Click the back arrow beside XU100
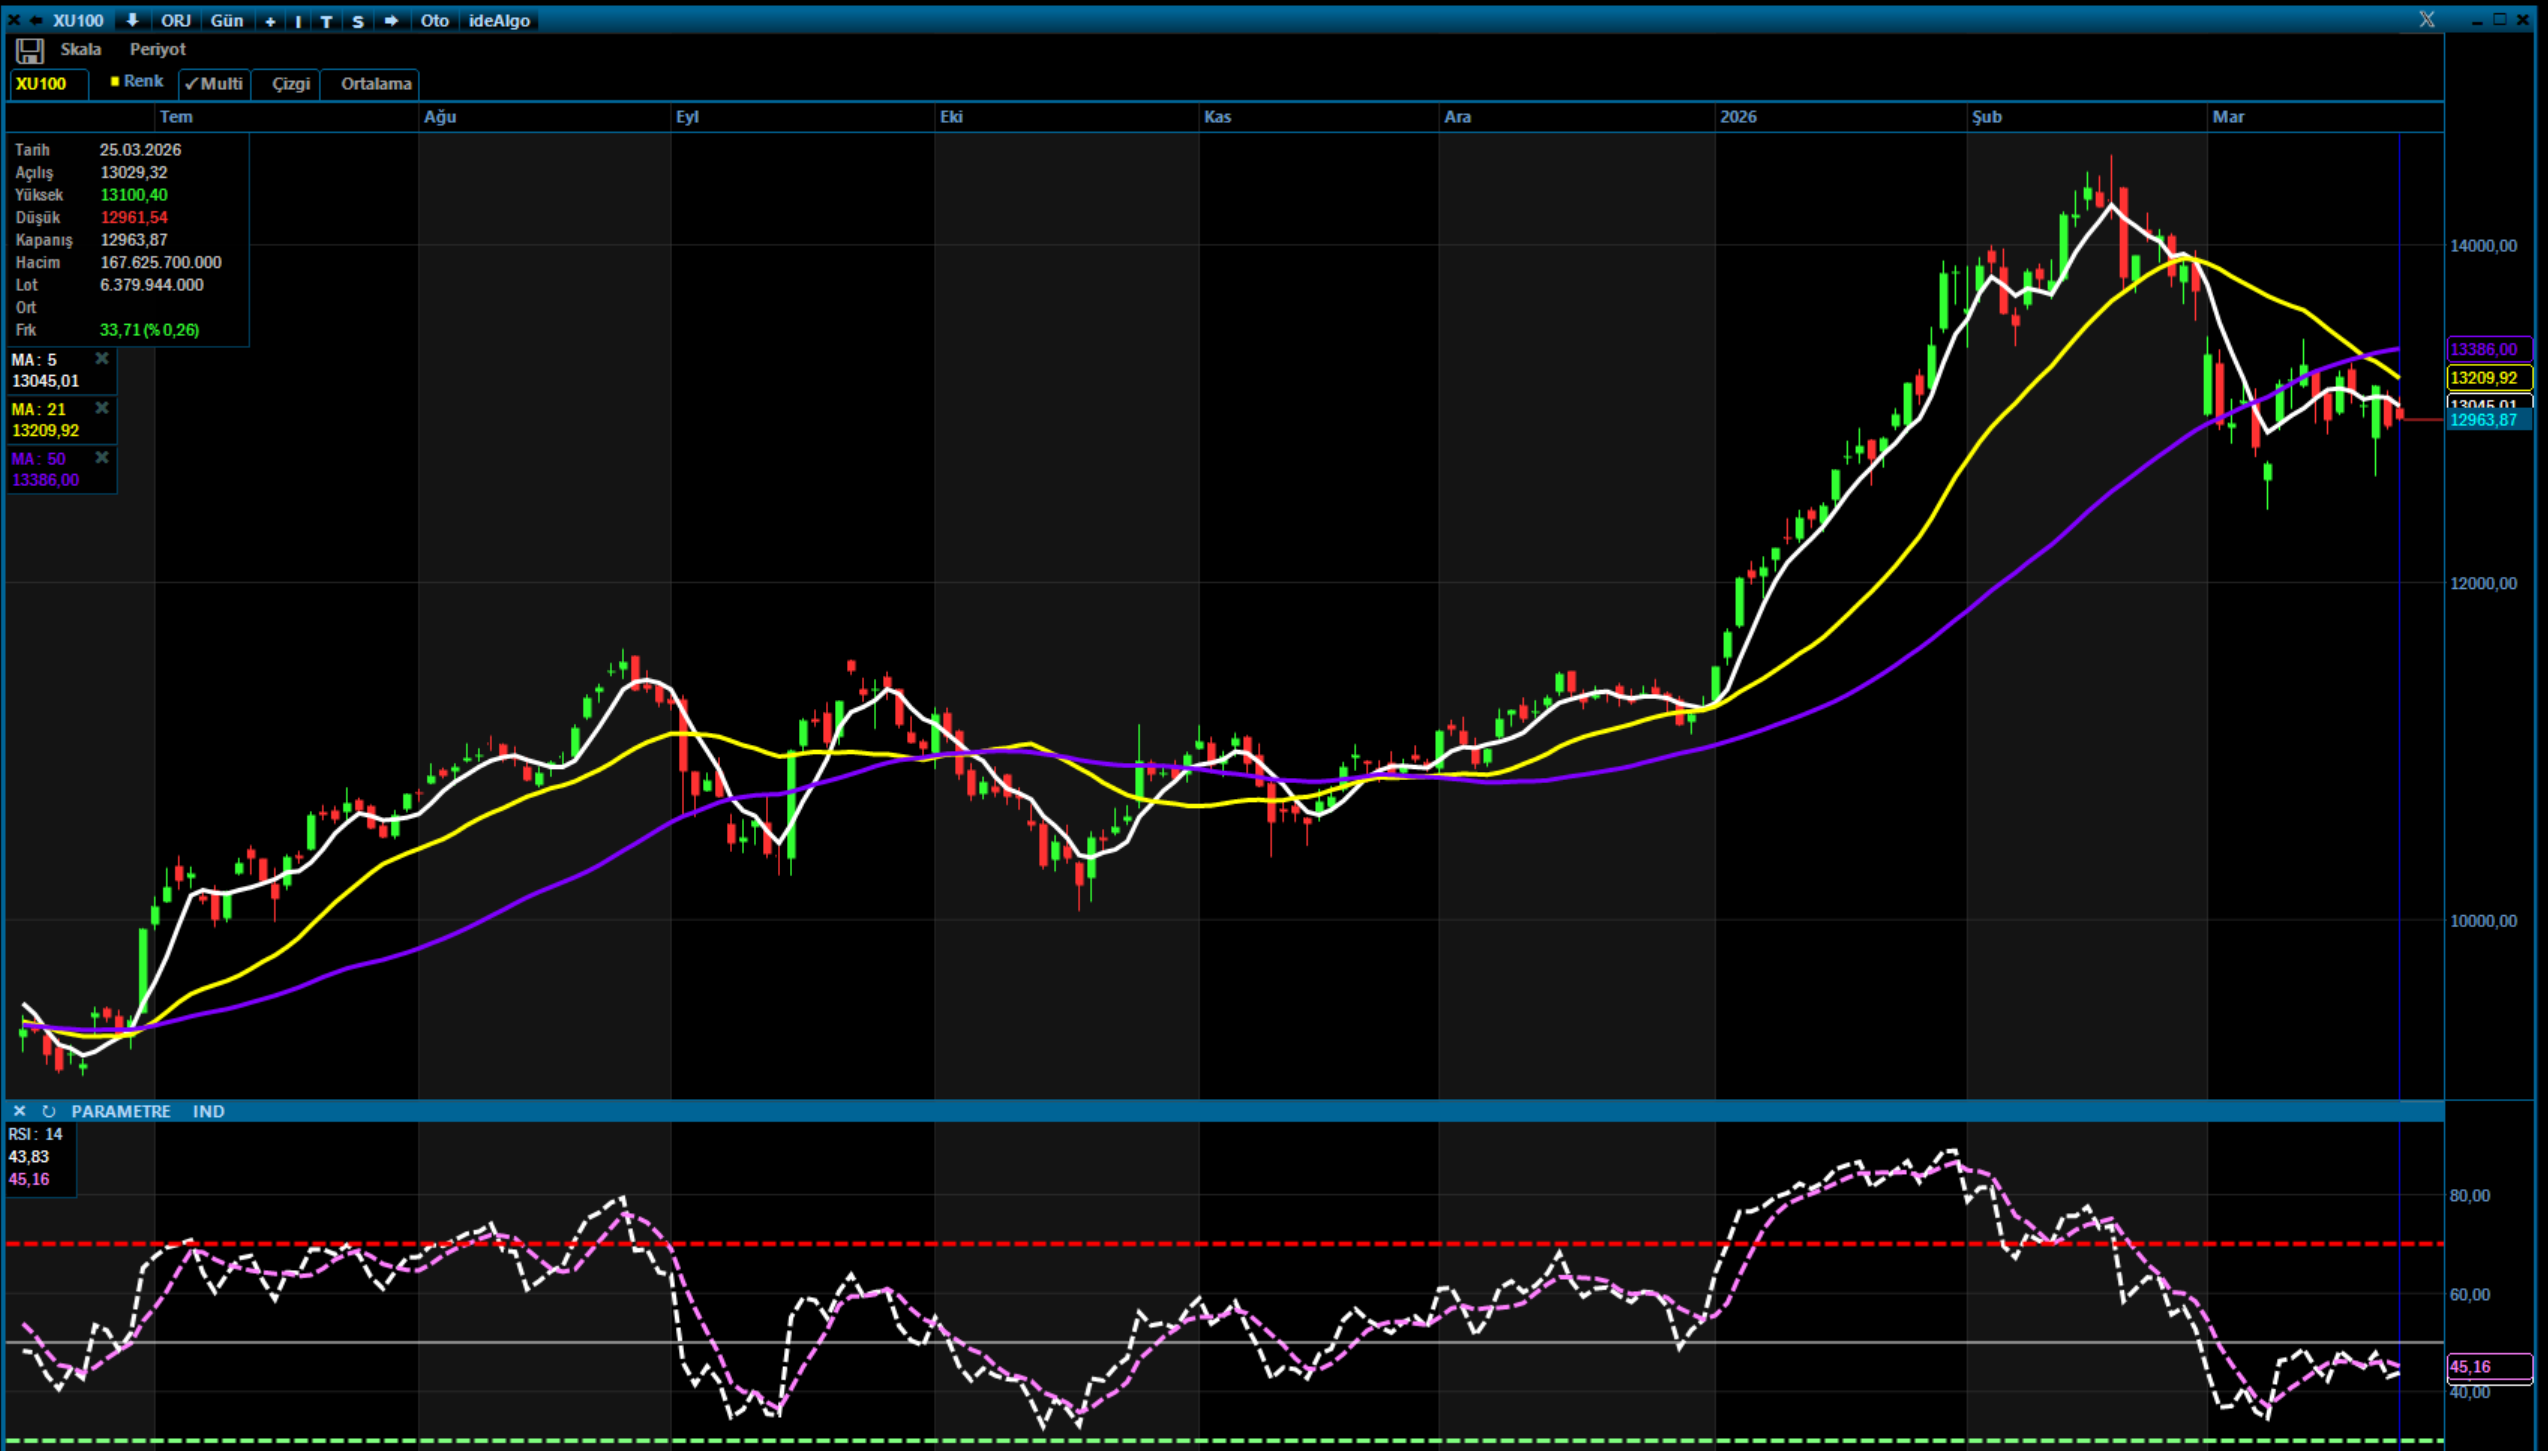 point(36,20)
